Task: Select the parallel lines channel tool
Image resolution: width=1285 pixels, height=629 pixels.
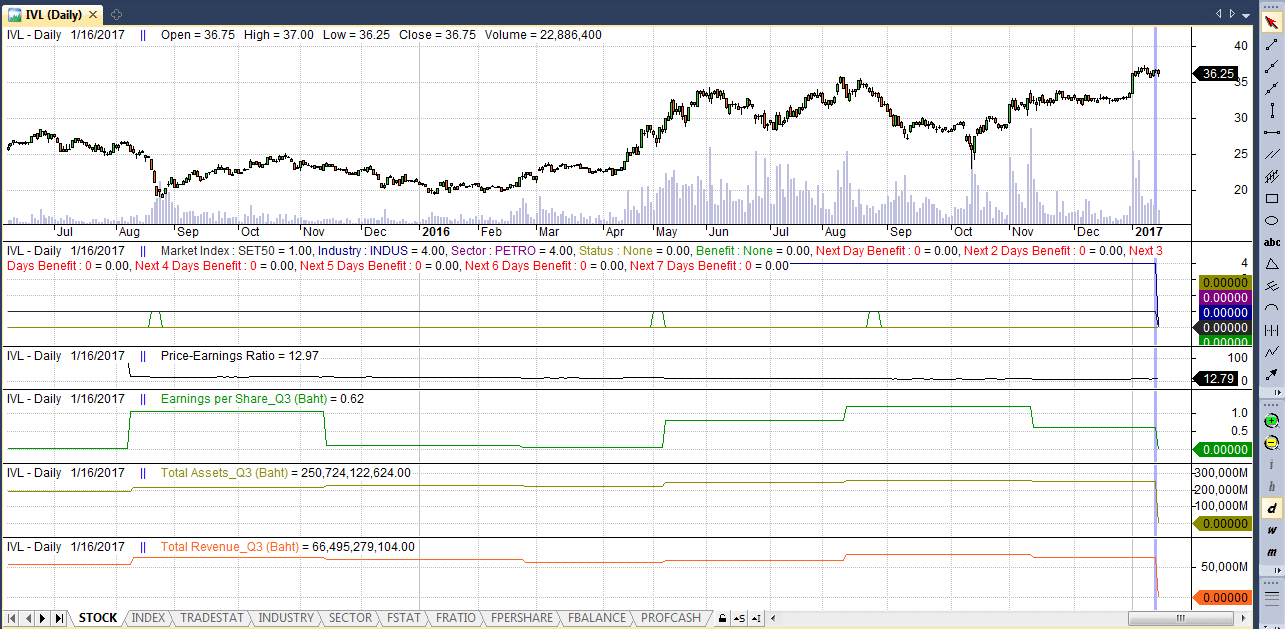Action: click(x=1271, y=154)
